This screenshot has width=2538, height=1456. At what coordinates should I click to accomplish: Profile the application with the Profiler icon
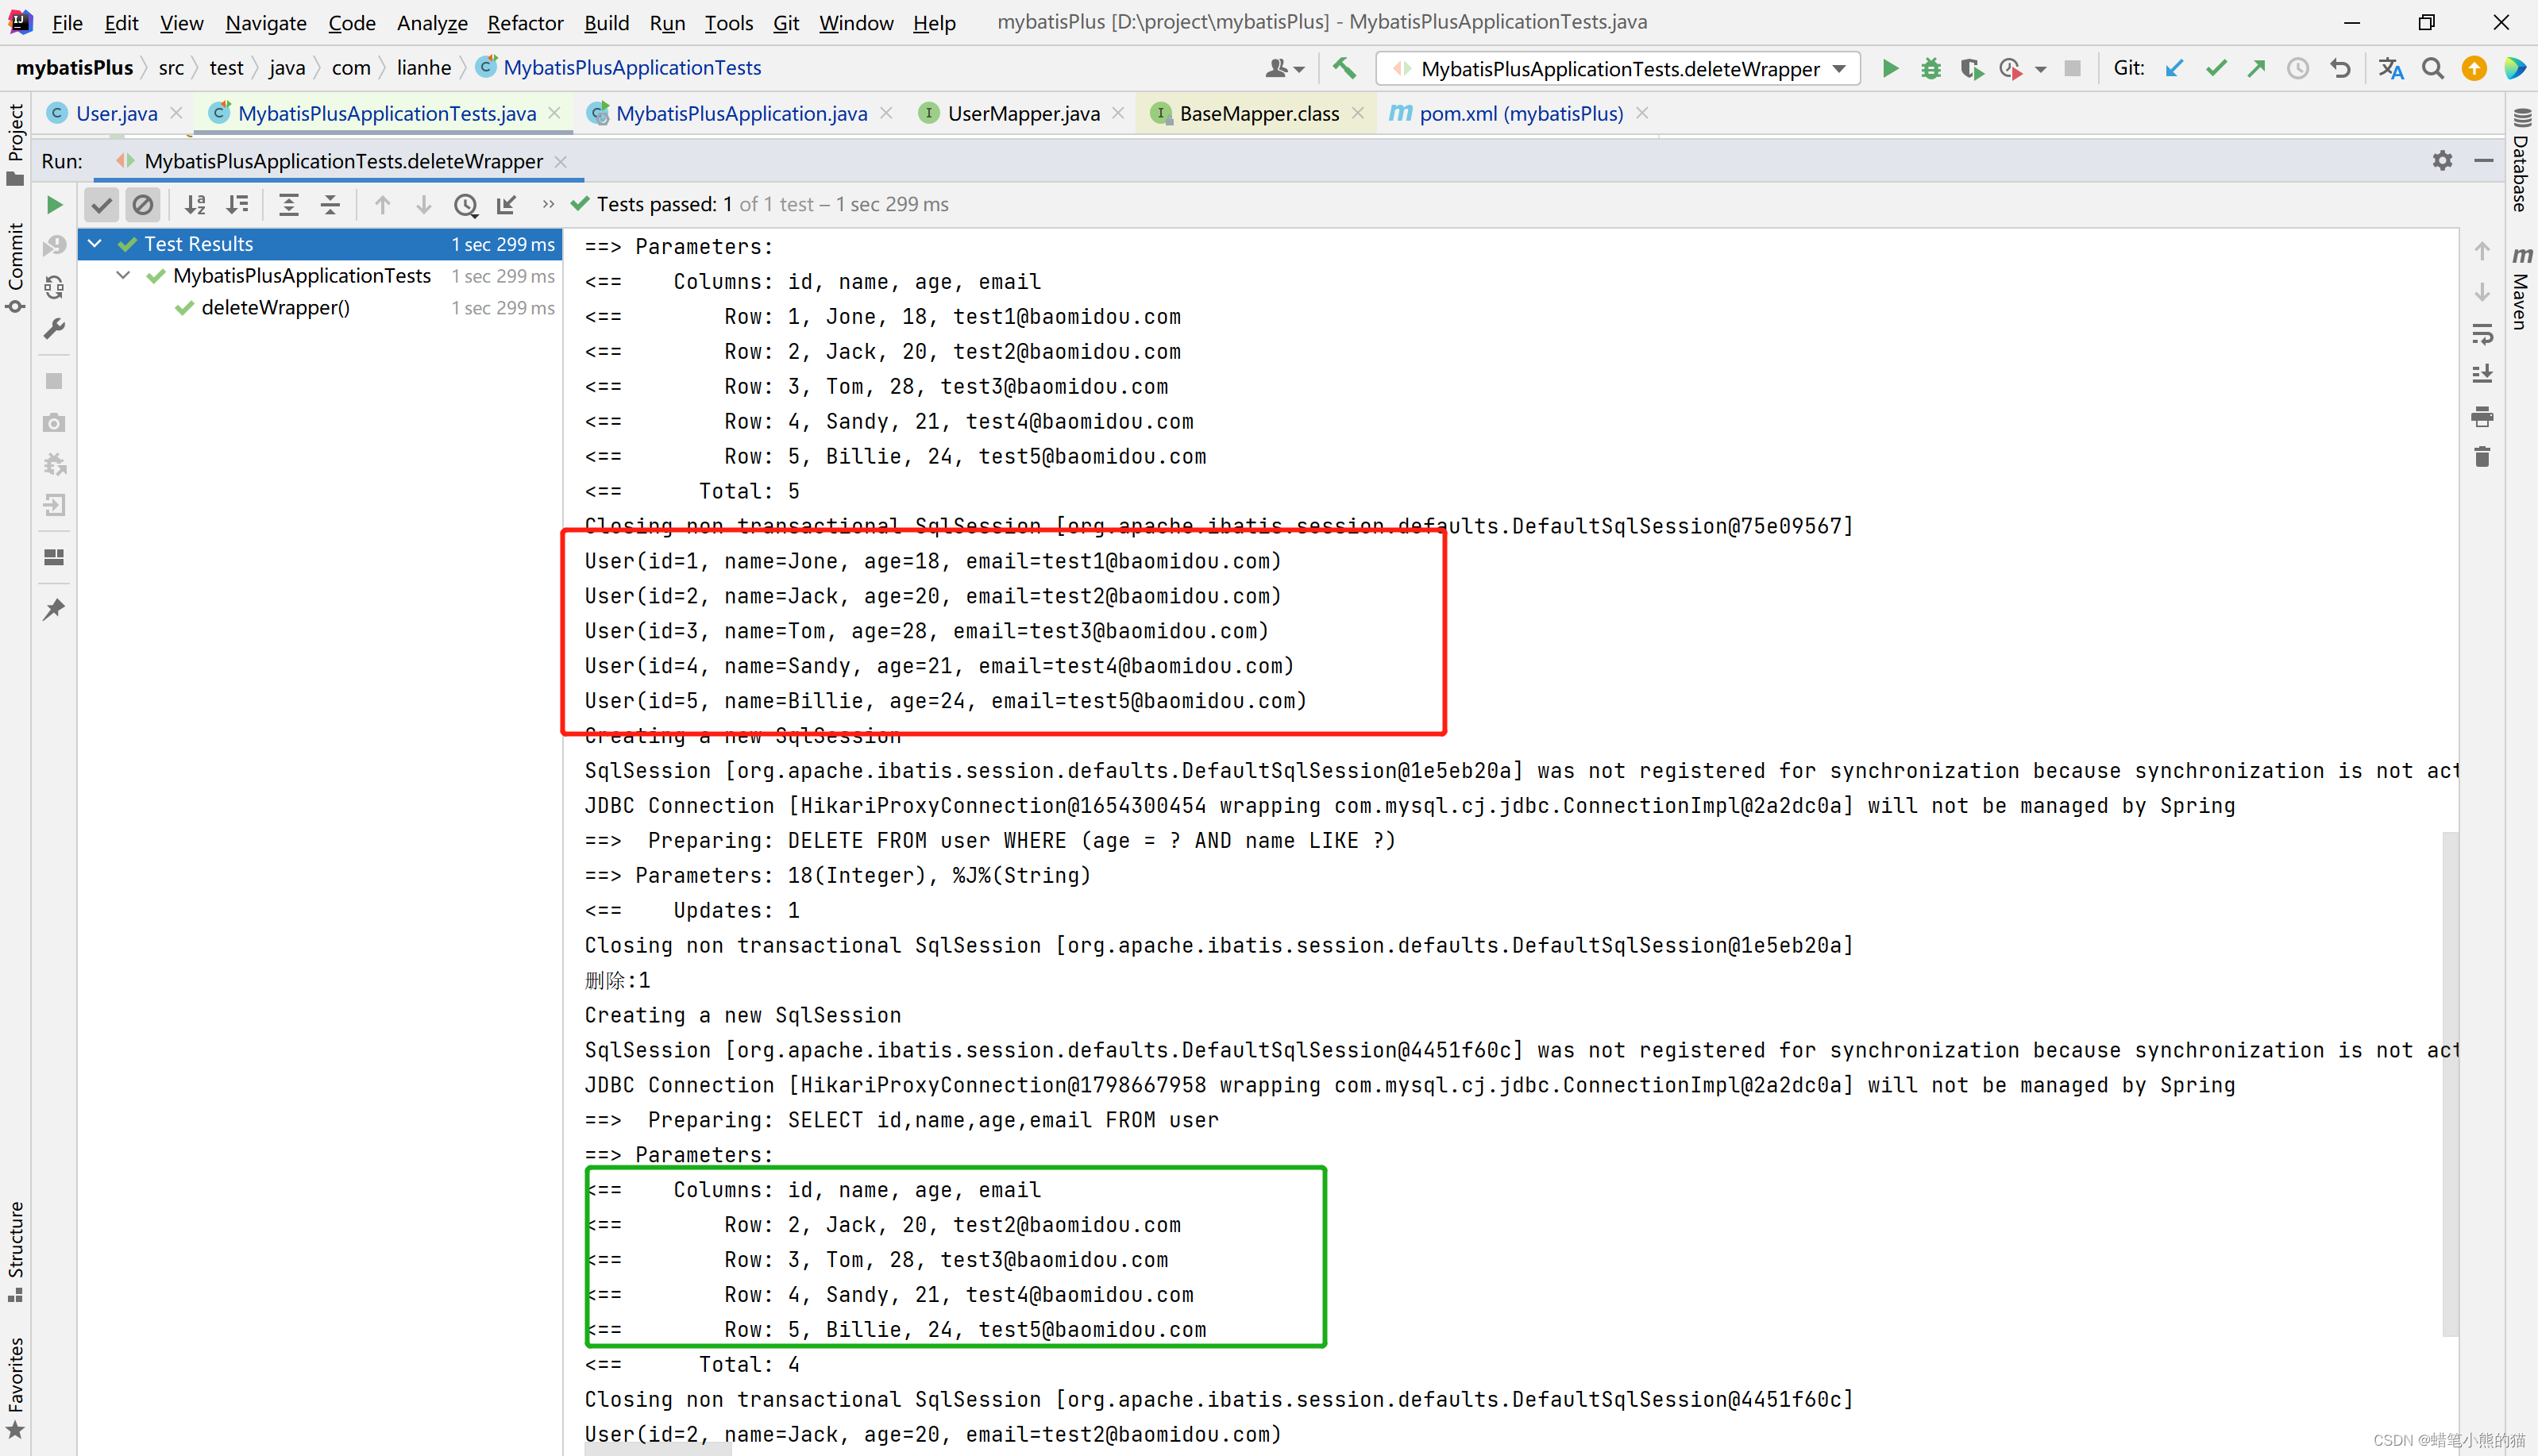[x=2010, y=68]
